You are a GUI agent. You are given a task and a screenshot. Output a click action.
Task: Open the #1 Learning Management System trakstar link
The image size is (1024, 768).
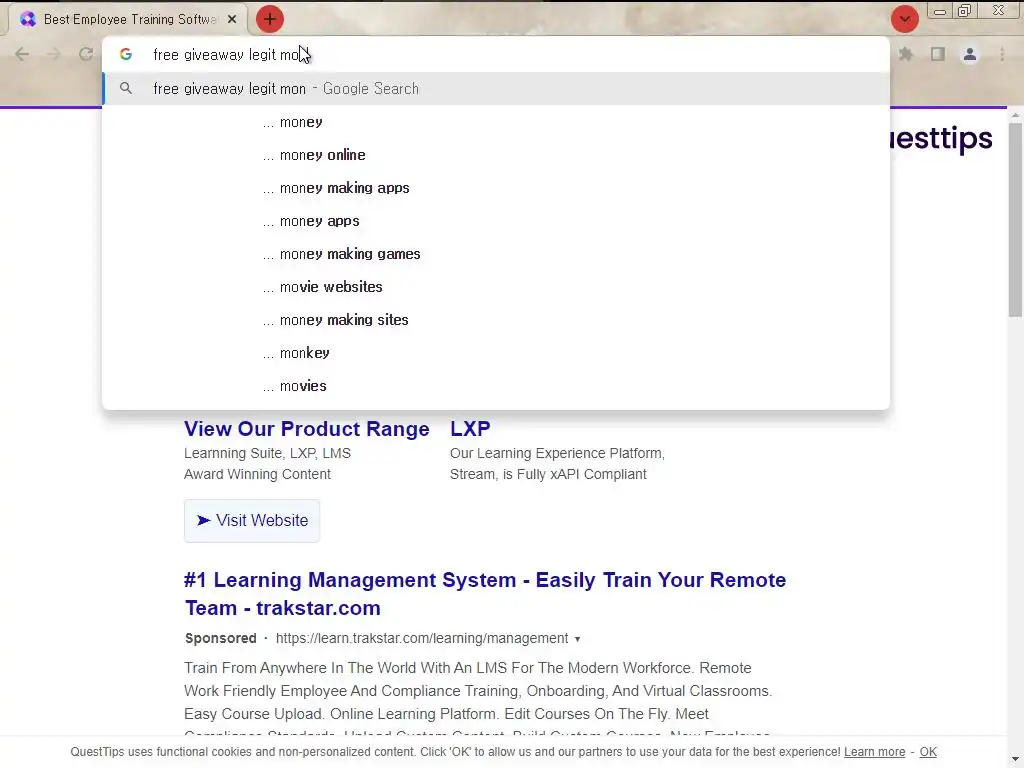coord(485,594)
